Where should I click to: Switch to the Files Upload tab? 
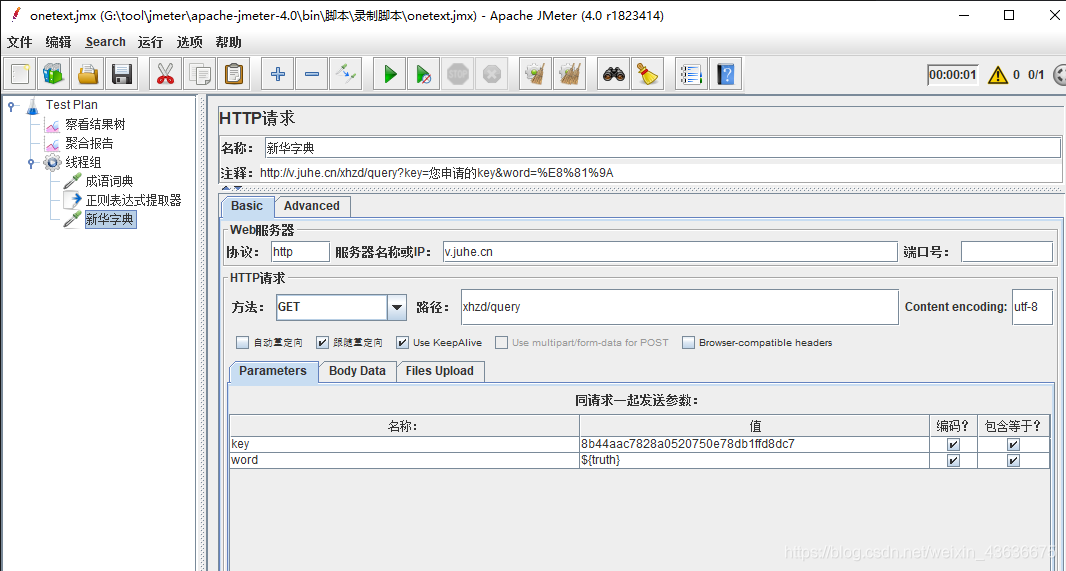click(x=440, y=371)
